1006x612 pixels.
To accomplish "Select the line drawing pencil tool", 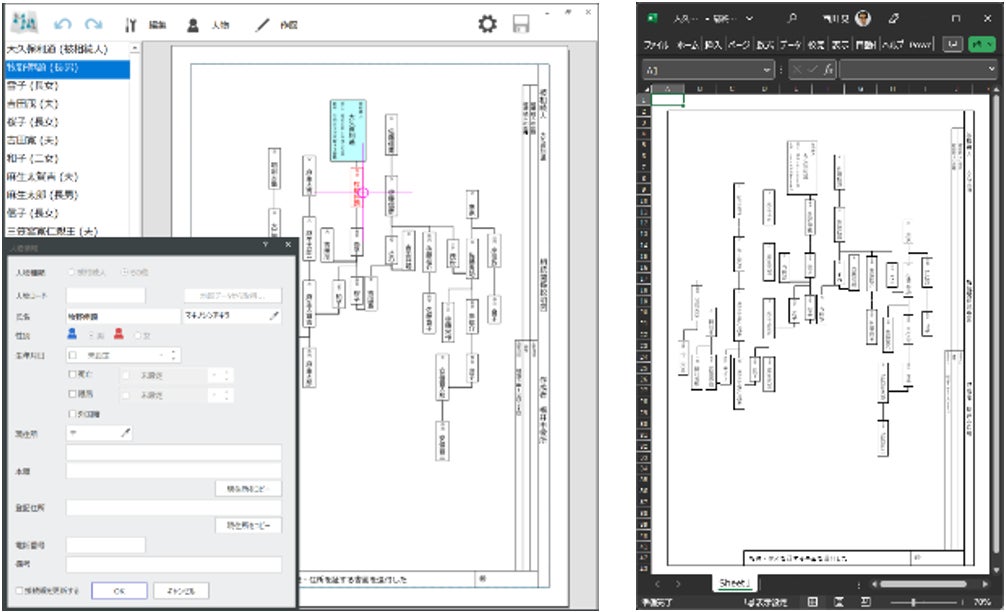I will pos(263,24).
